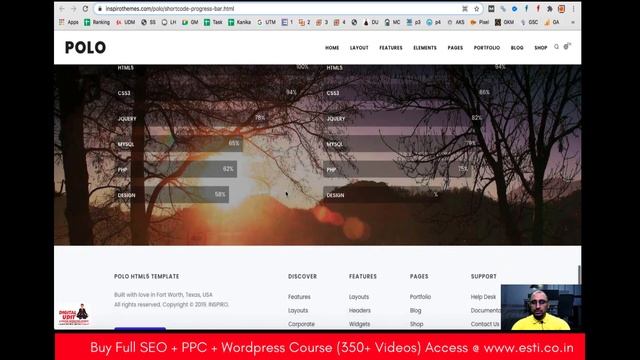This screenshot has width=640, height=360.
Task: Click the Digital Udit logo overlay
Action: click(73, 315)
